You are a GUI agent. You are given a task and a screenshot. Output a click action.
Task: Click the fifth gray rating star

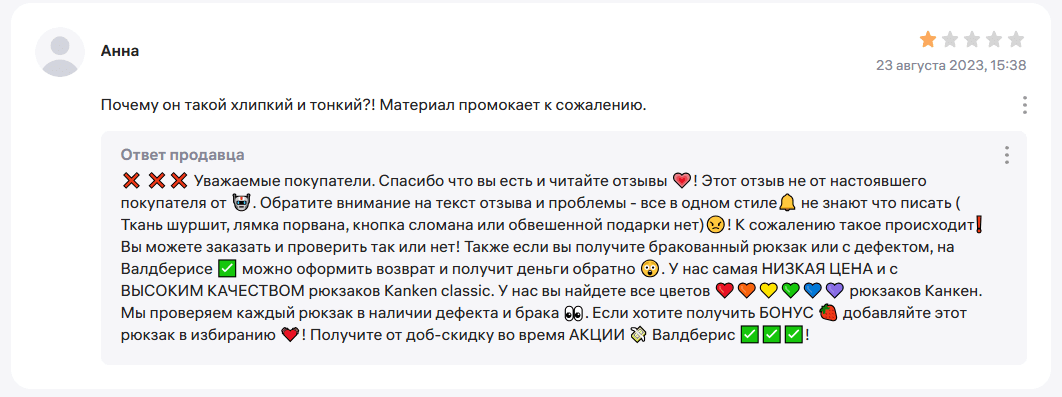pyautogui.click(x=1016, y=40)
